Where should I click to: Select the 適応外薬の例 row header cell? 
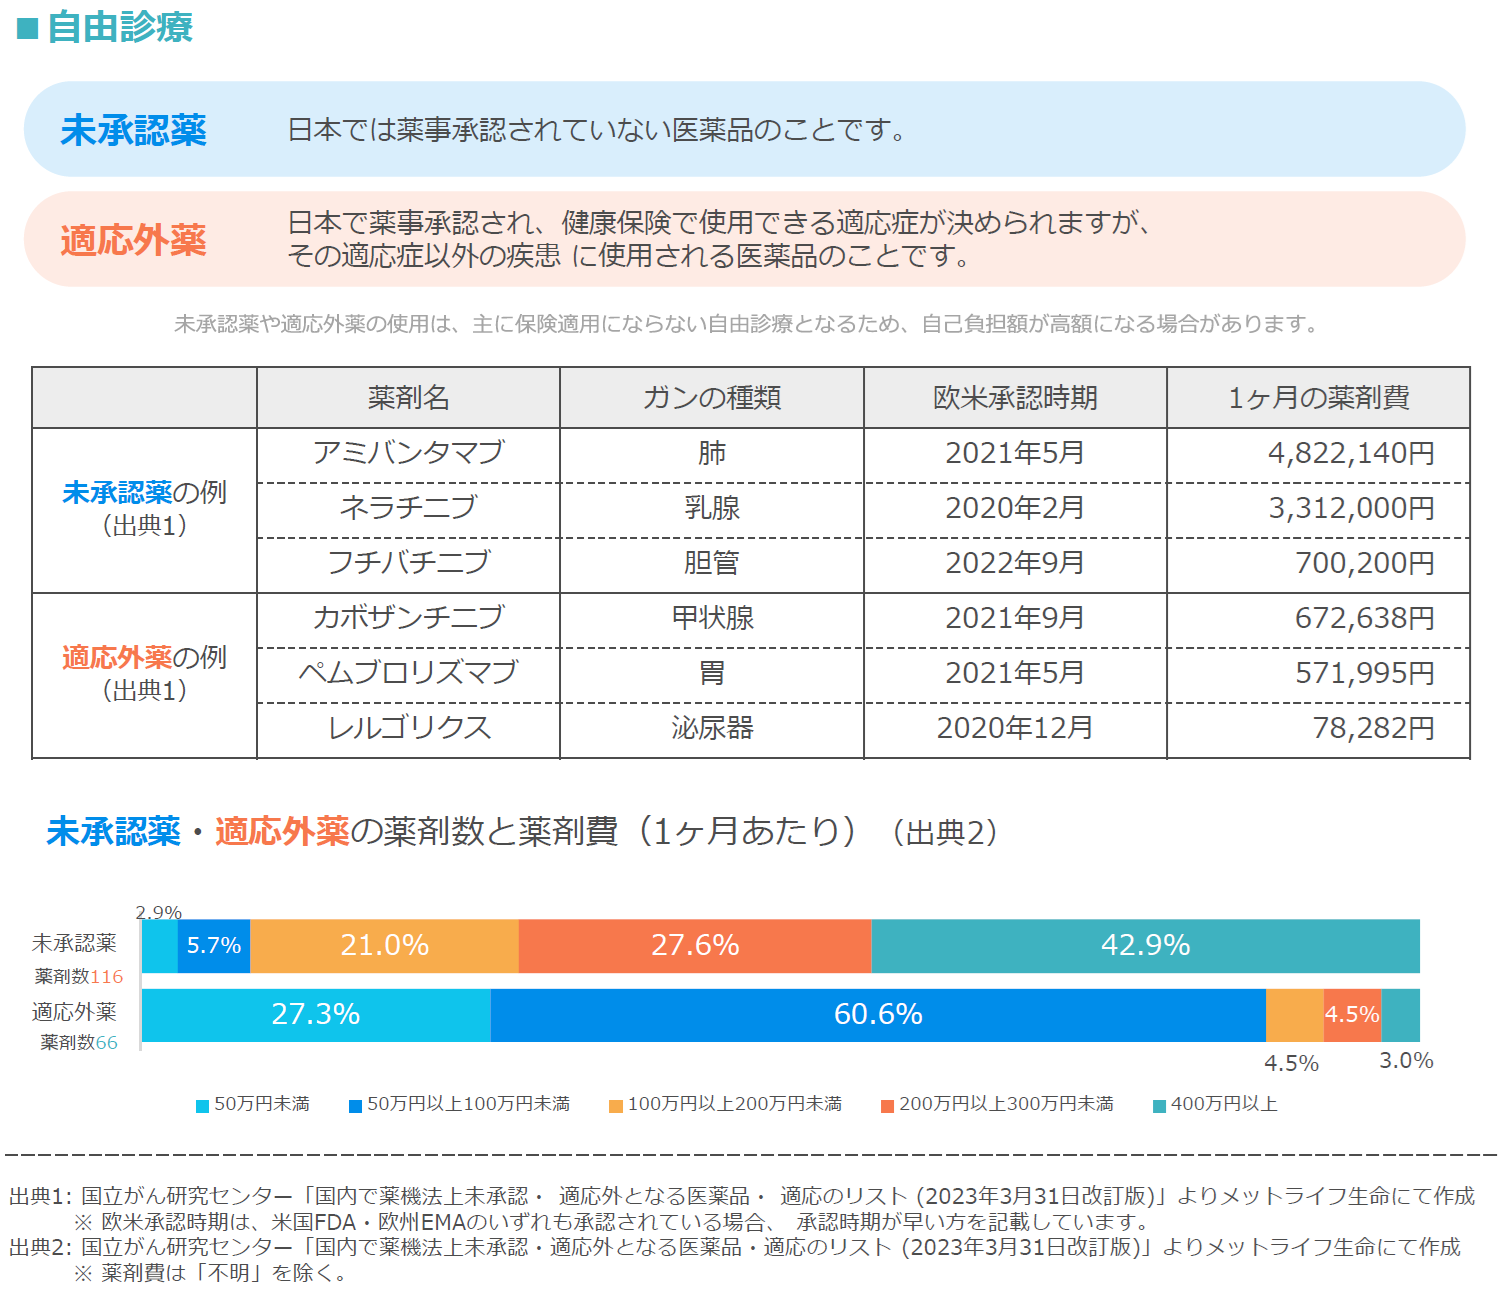[x=145, y=675]
